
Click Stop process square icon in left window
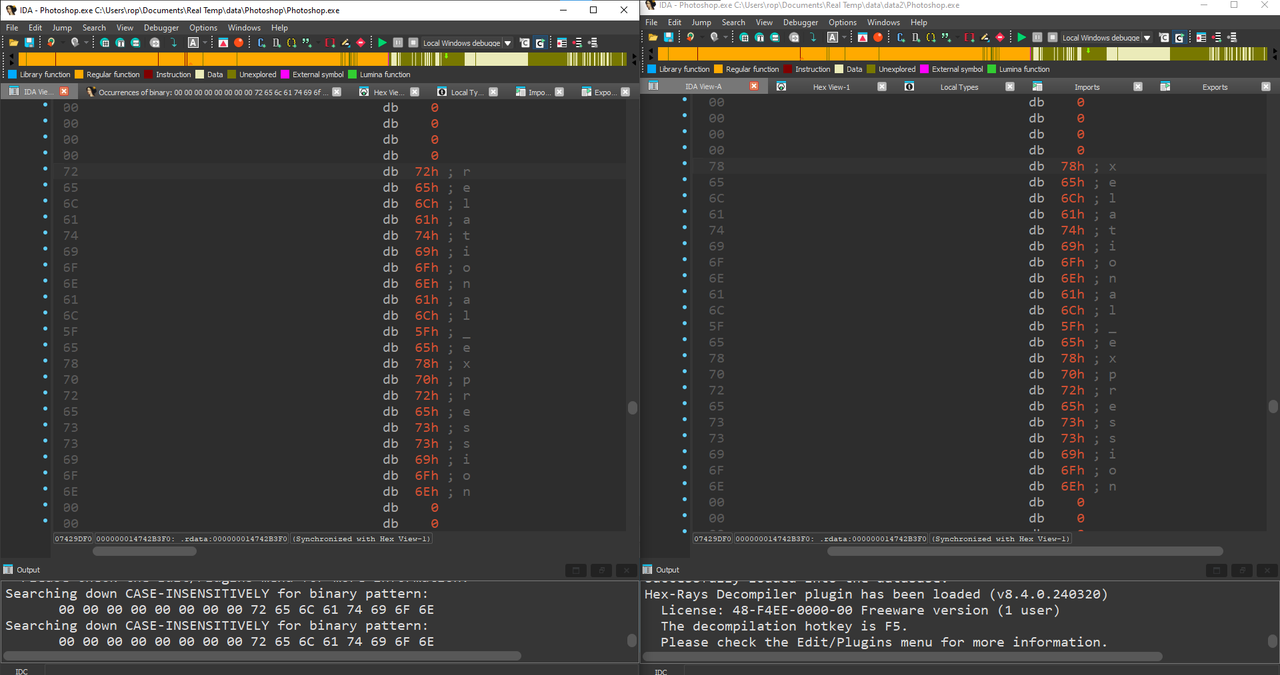[413, 43]
